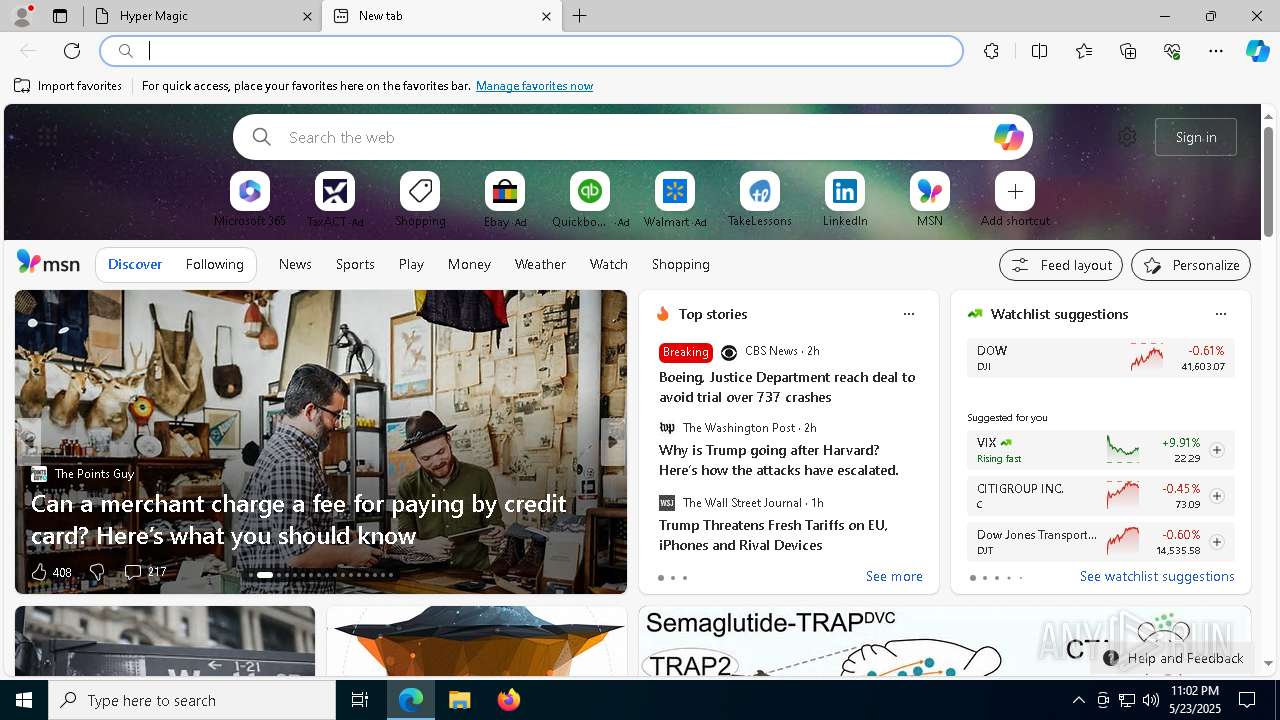The height and width of the screenshot is (720, 1280).
Task: Open MSN shortcut tile
Action: 930,199
